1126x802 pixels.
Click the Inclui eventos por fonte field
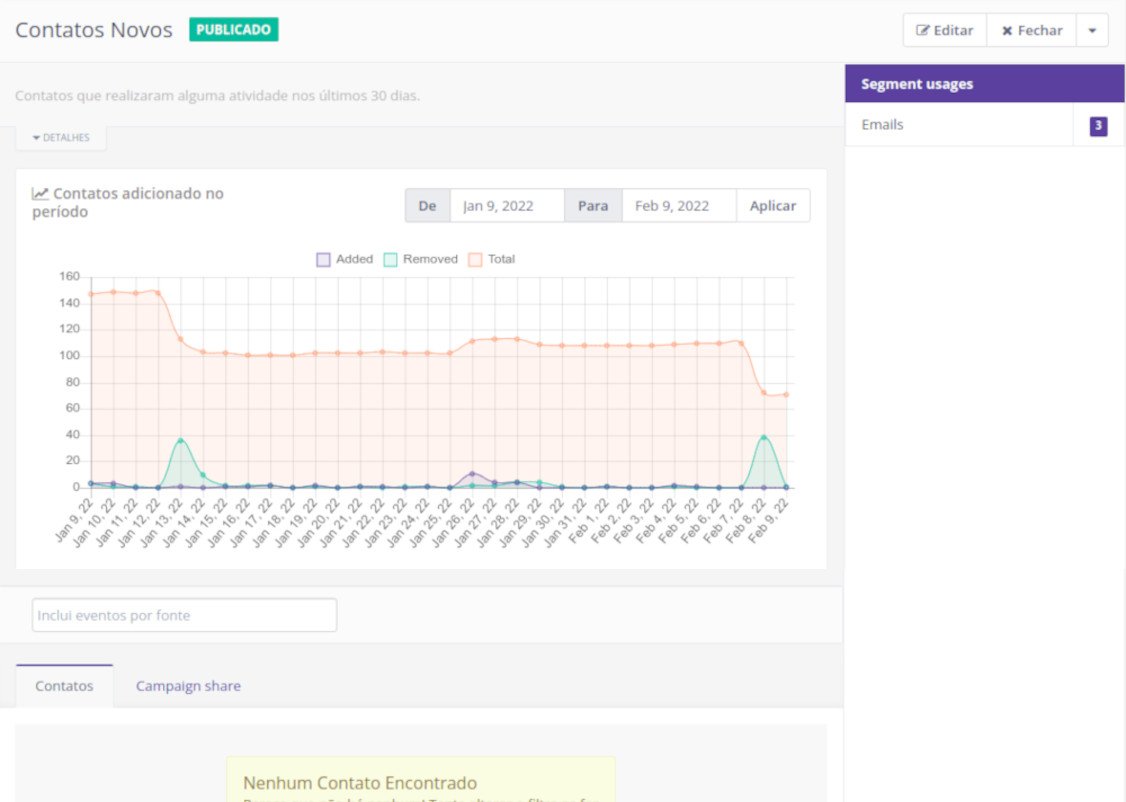click(x=184, y=616)
